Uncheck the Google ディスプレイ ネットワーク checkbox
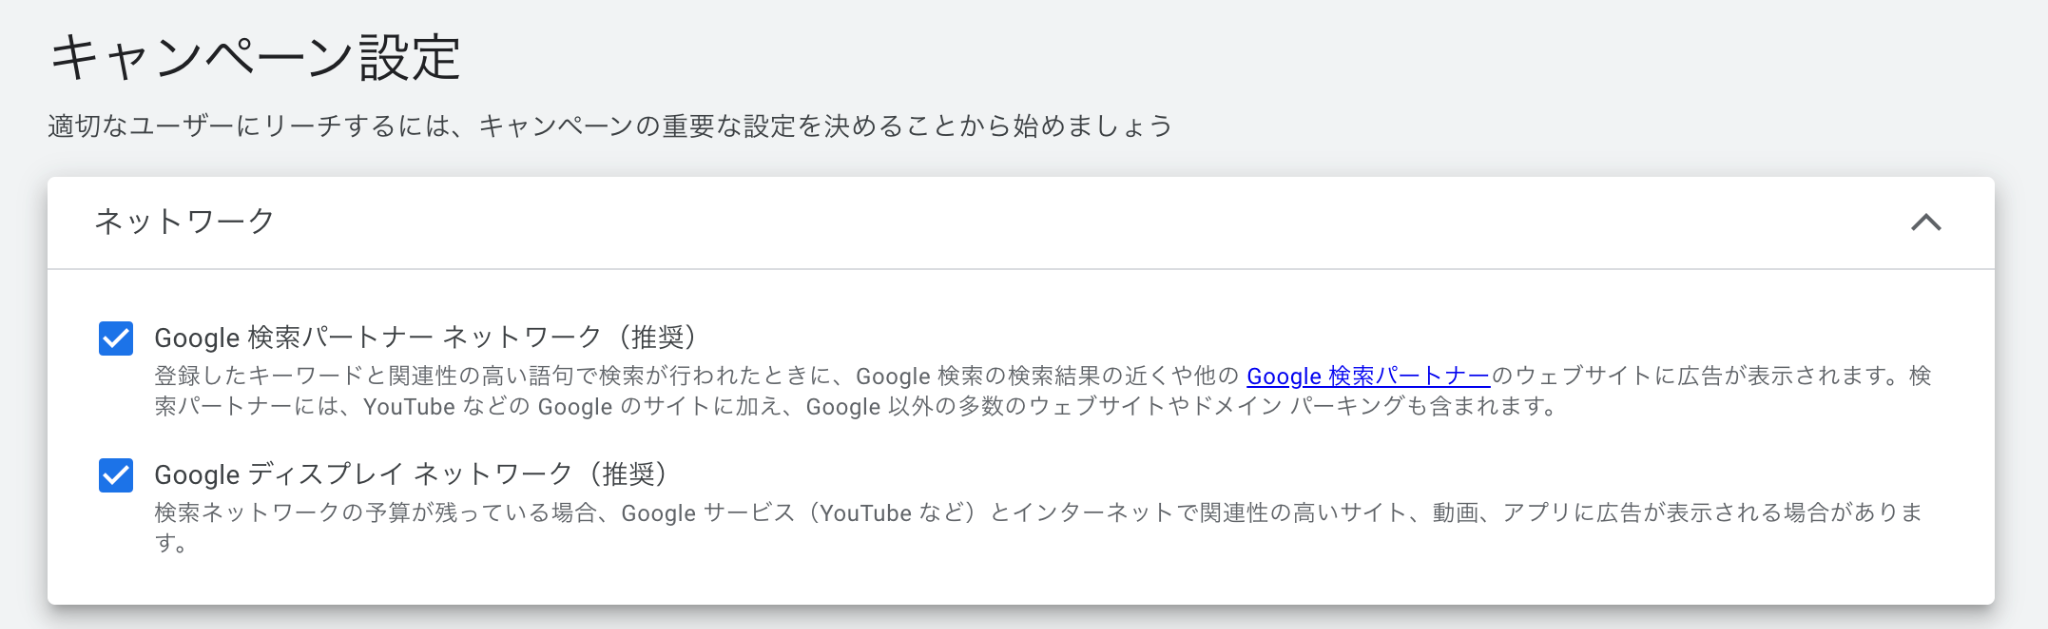This screenshot has width=2048, height=629. coord(116,475)
